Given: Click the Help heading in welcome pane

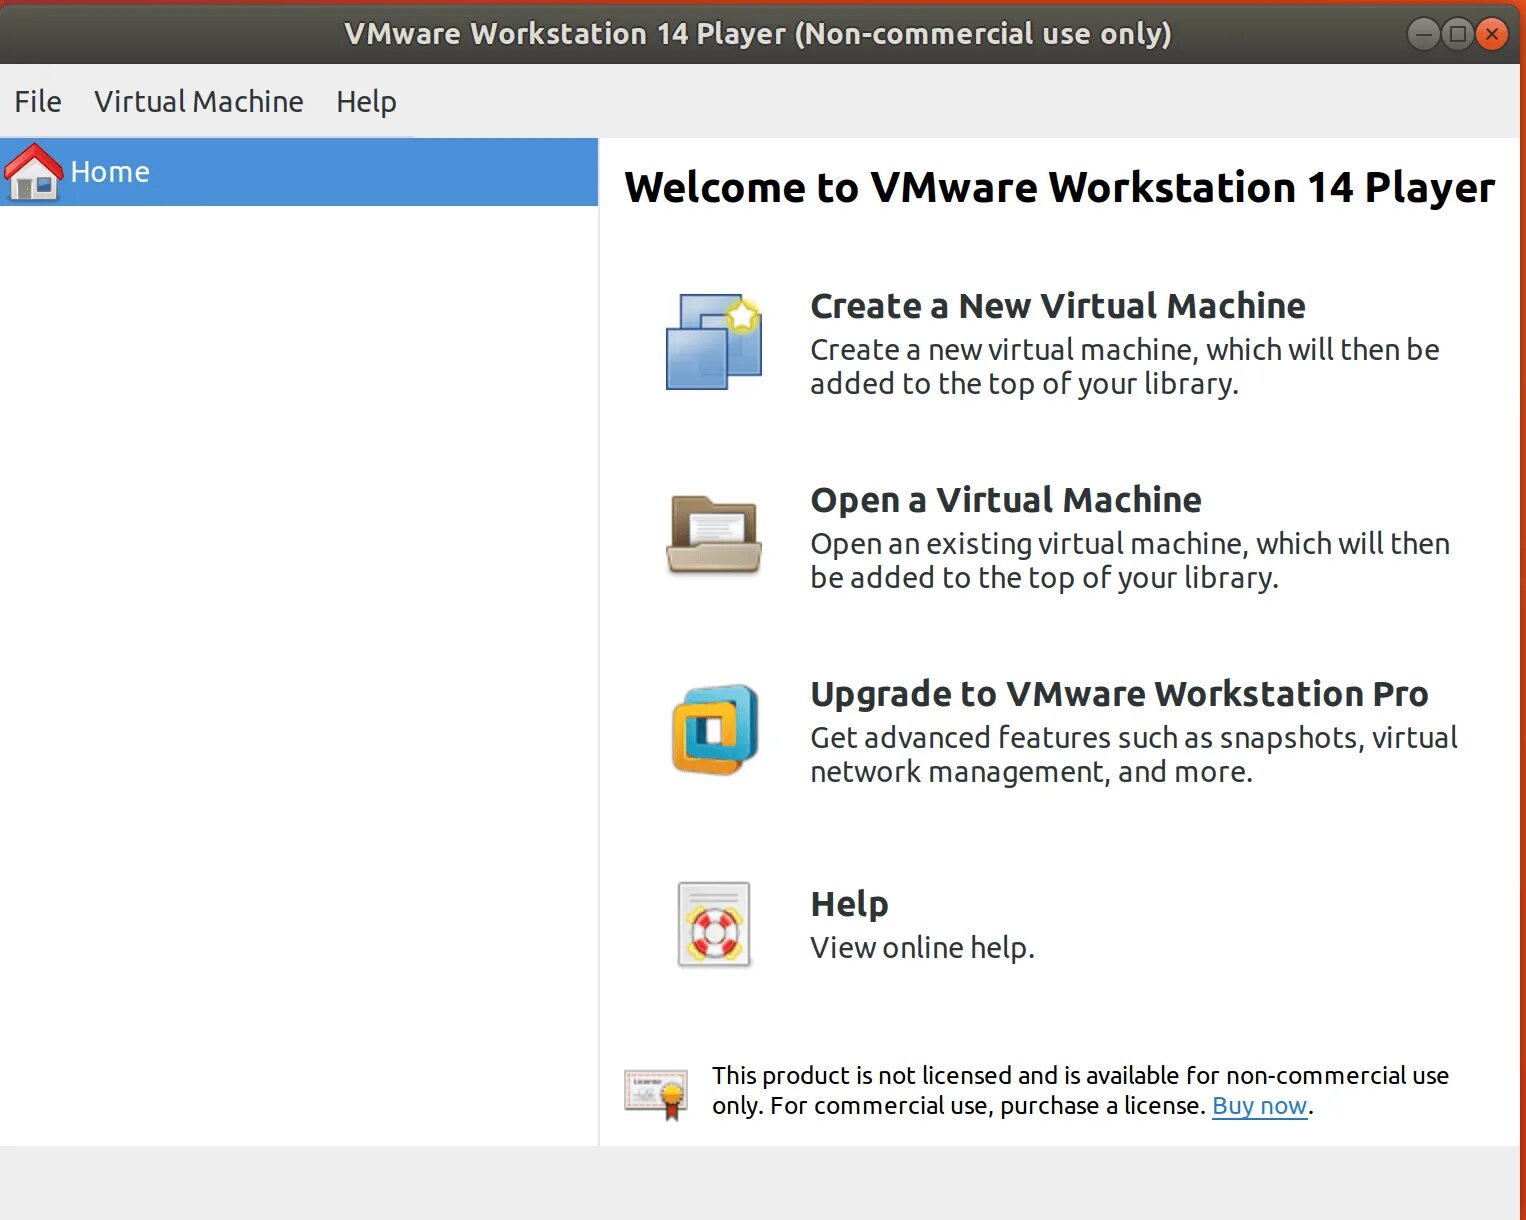Looking at the screenshot, I should (x=849, y=904).
